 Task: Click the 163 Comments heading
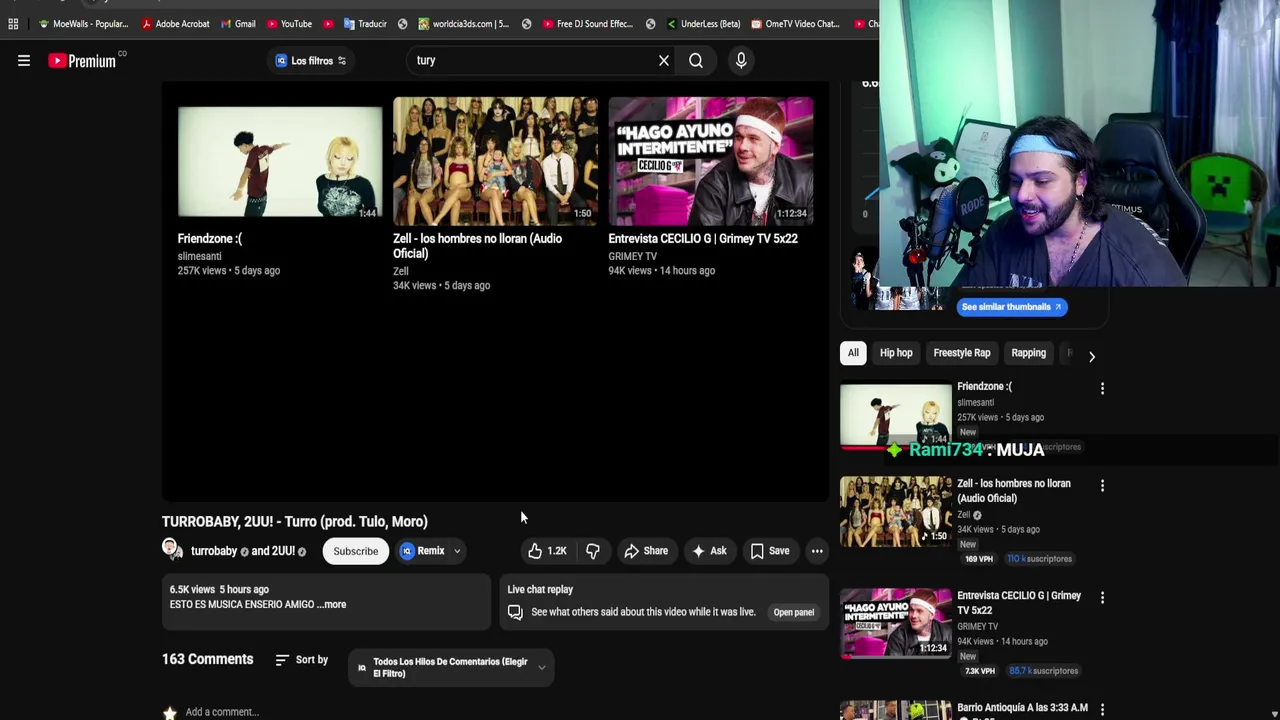click(x=208, y=660)
